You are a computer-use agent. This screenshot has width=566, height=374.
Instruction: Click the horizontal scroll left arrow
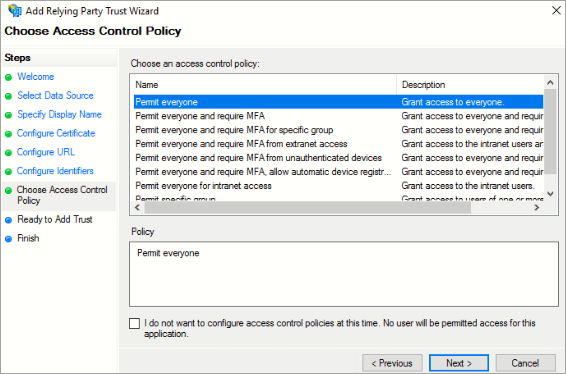[137, 208]
